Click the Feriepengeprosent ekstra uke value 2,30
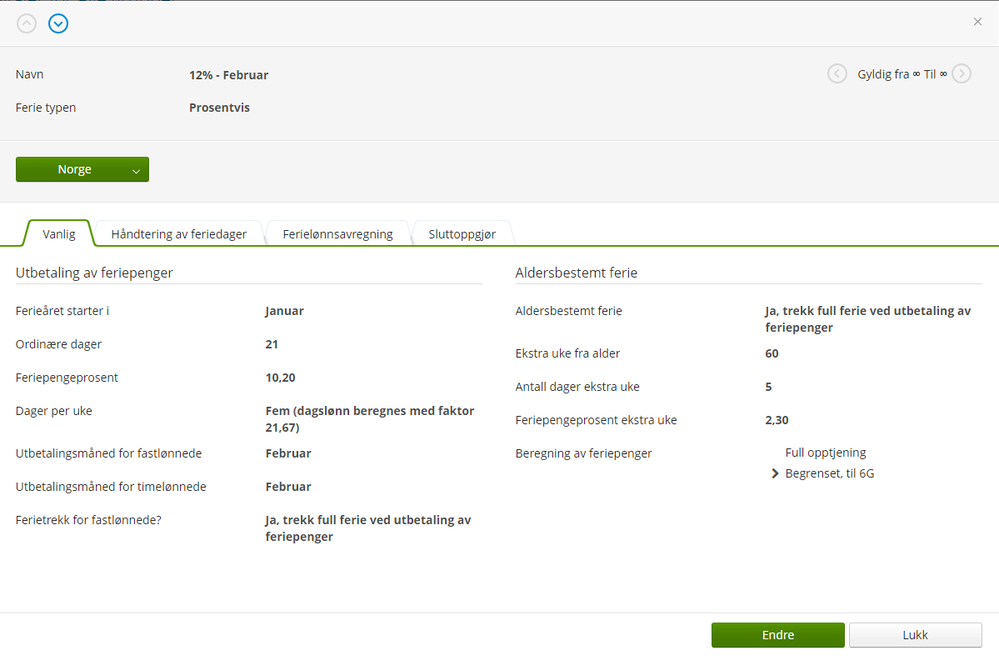This screenshot has width=999, height=656. pos(777,420)
